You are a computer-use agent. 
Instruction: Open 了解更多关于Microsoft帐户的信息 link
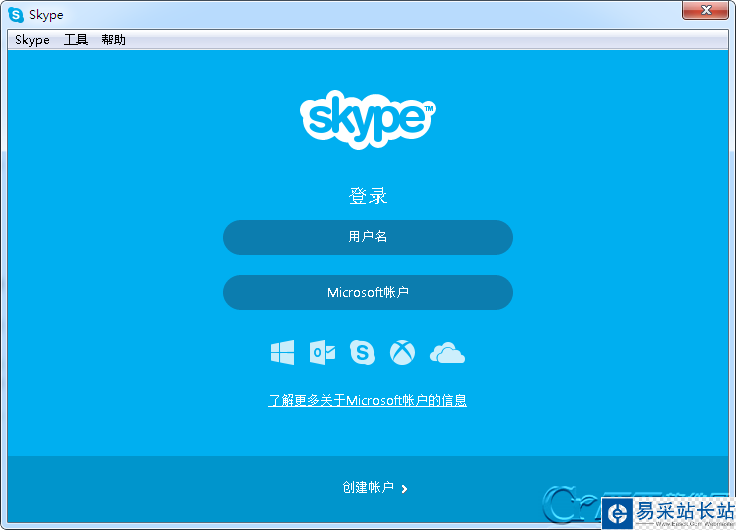click(x=367, y=400)
